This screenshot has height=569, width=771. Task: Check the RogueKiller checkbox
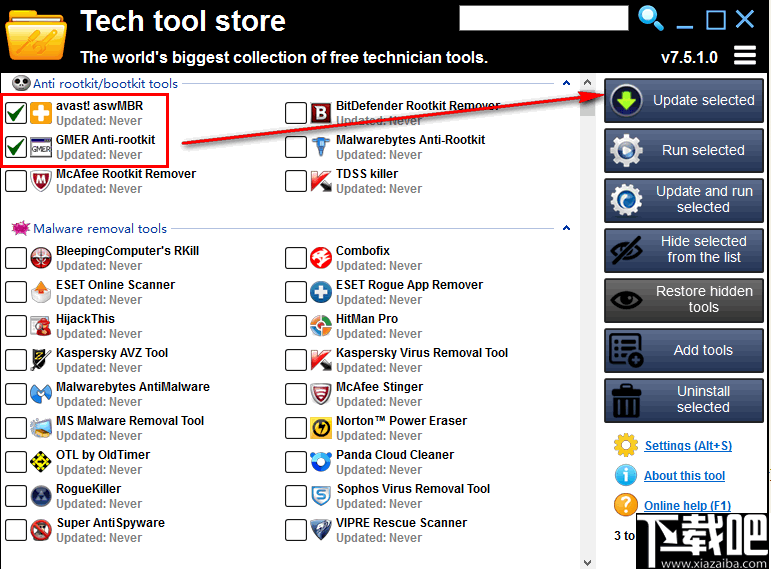coord(16,496)
